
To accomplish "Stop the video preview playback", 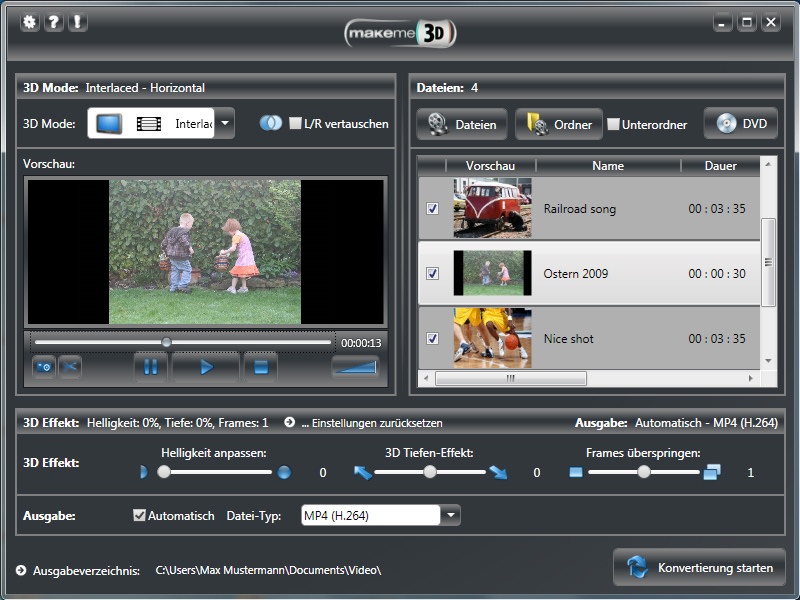I will [x=260, y=367].
